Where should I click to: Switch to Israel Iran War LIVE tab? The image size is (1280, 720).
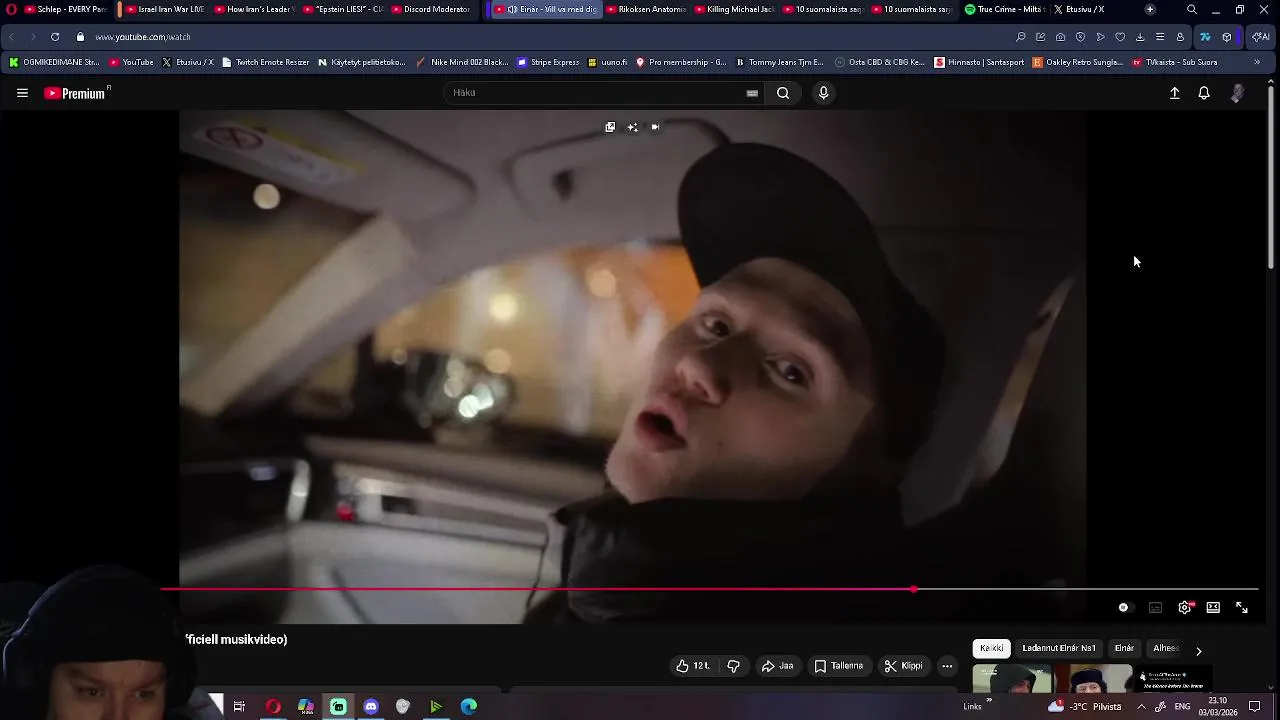[164, 9]
